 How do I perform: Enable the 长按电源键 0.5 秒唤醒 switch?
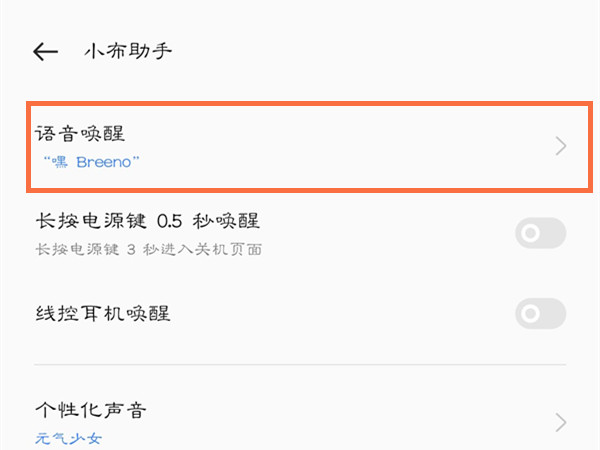540,234
